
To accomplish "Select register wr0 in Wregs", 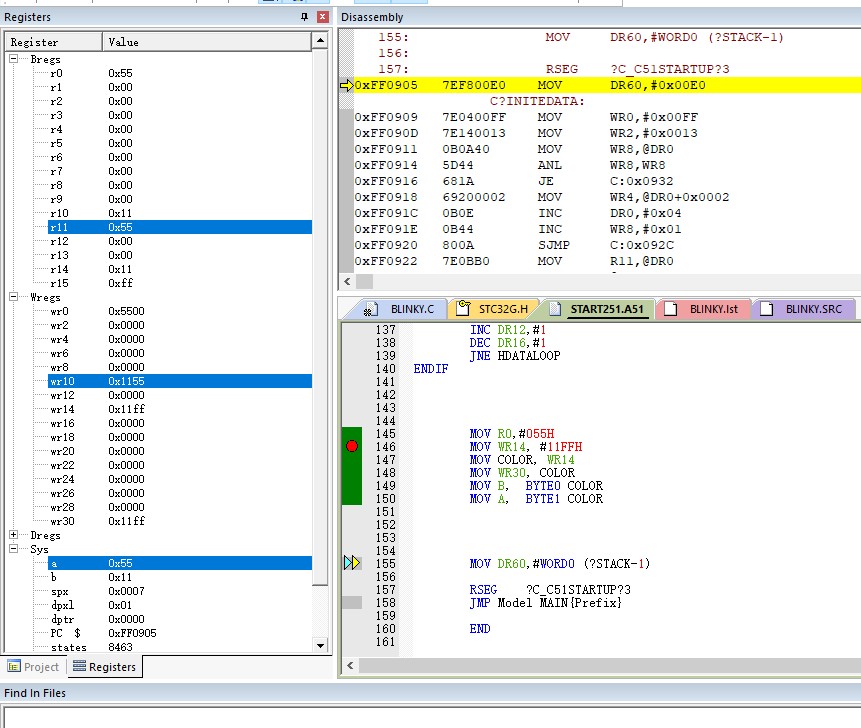I will [59, 311].
